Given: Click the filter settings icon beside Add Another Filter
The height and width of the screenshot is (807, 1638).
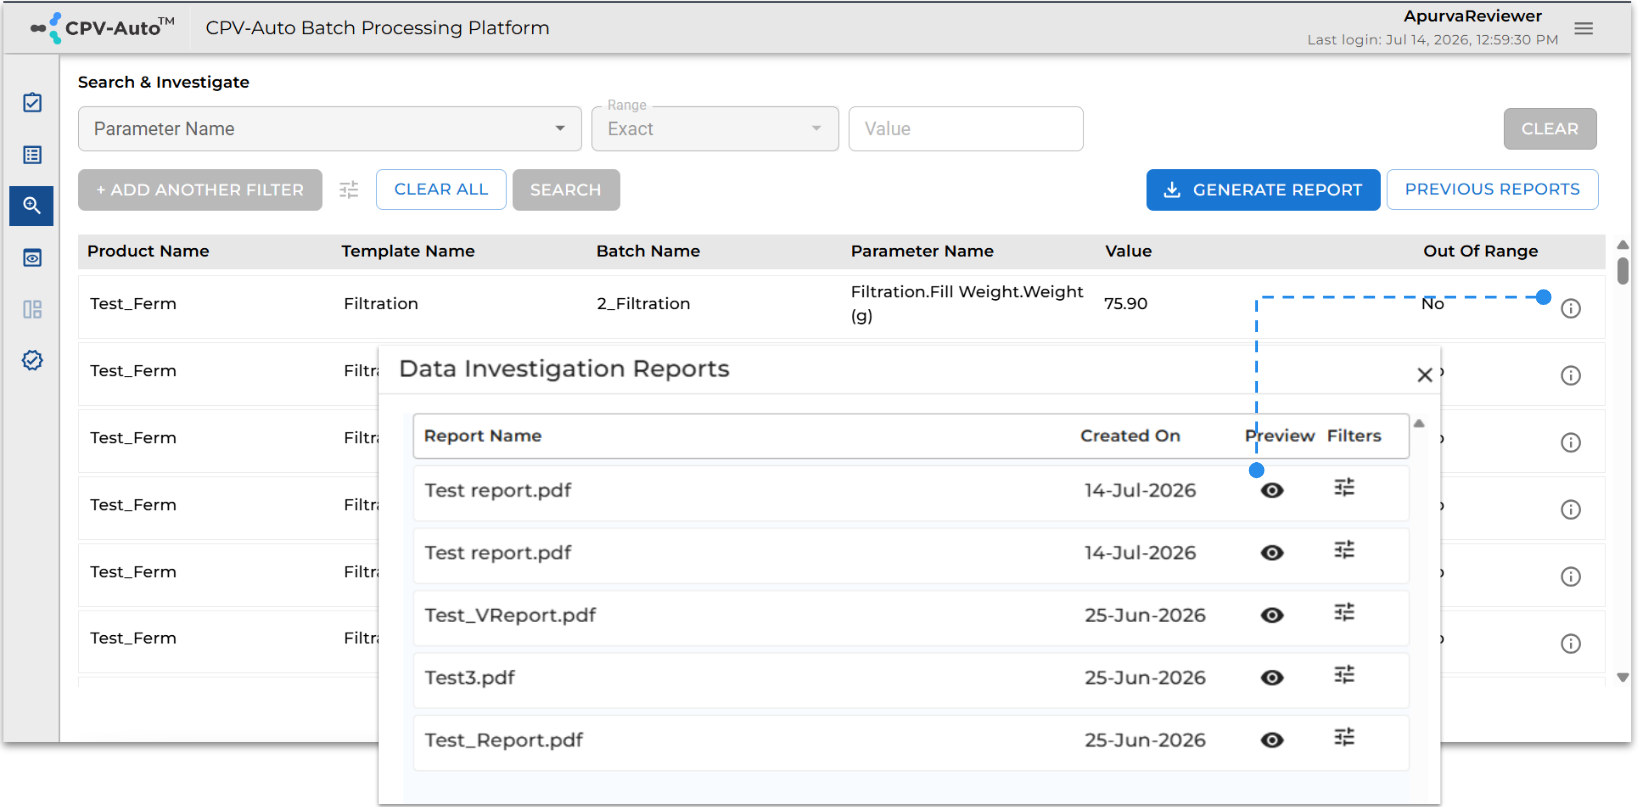Looking at the screenshot, I should pyautogui.click(x=349, y=190).
